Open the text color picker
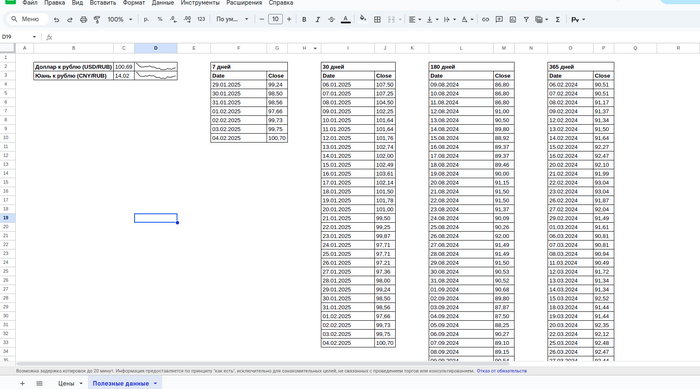 [x=346, y=20]
